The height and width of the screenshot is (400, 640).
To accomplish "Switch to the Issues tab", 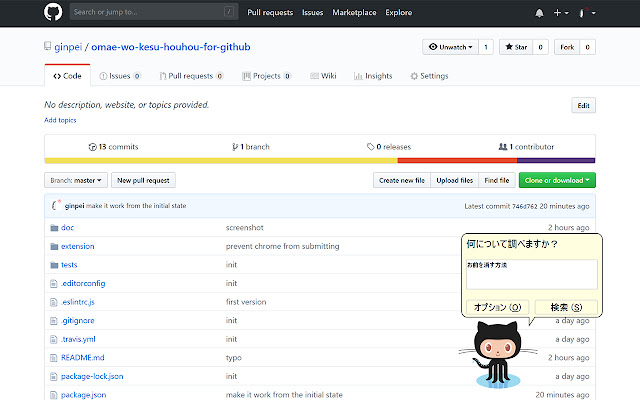I will [120, 76].
